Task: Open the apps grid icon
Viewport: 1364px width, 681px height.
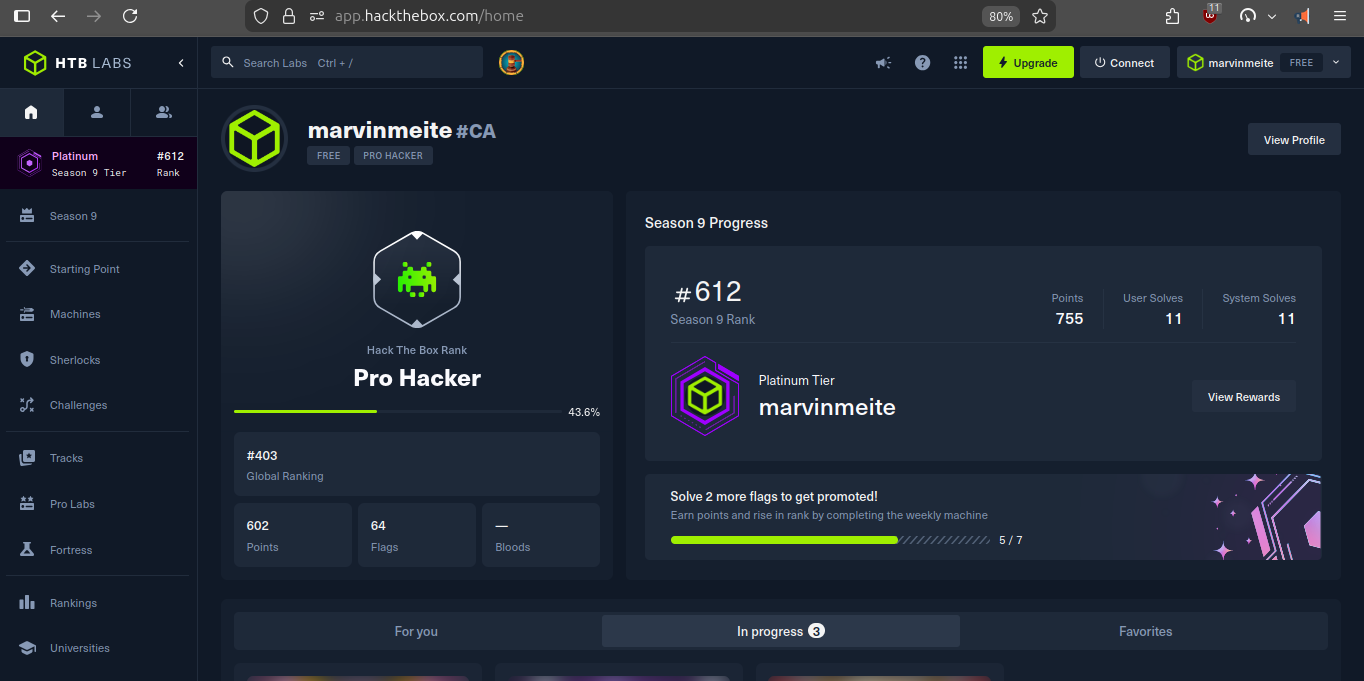Action: coord(960,62)
